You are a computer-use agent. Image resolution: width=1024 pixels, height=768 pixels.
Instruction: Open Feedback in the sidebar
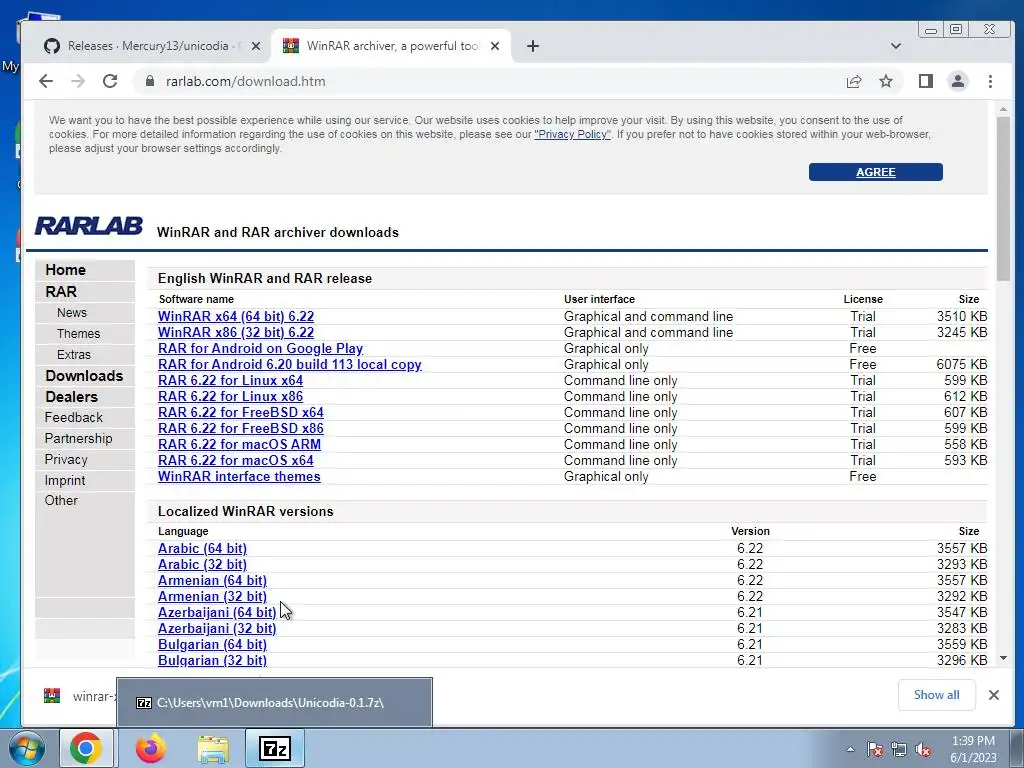74,417
